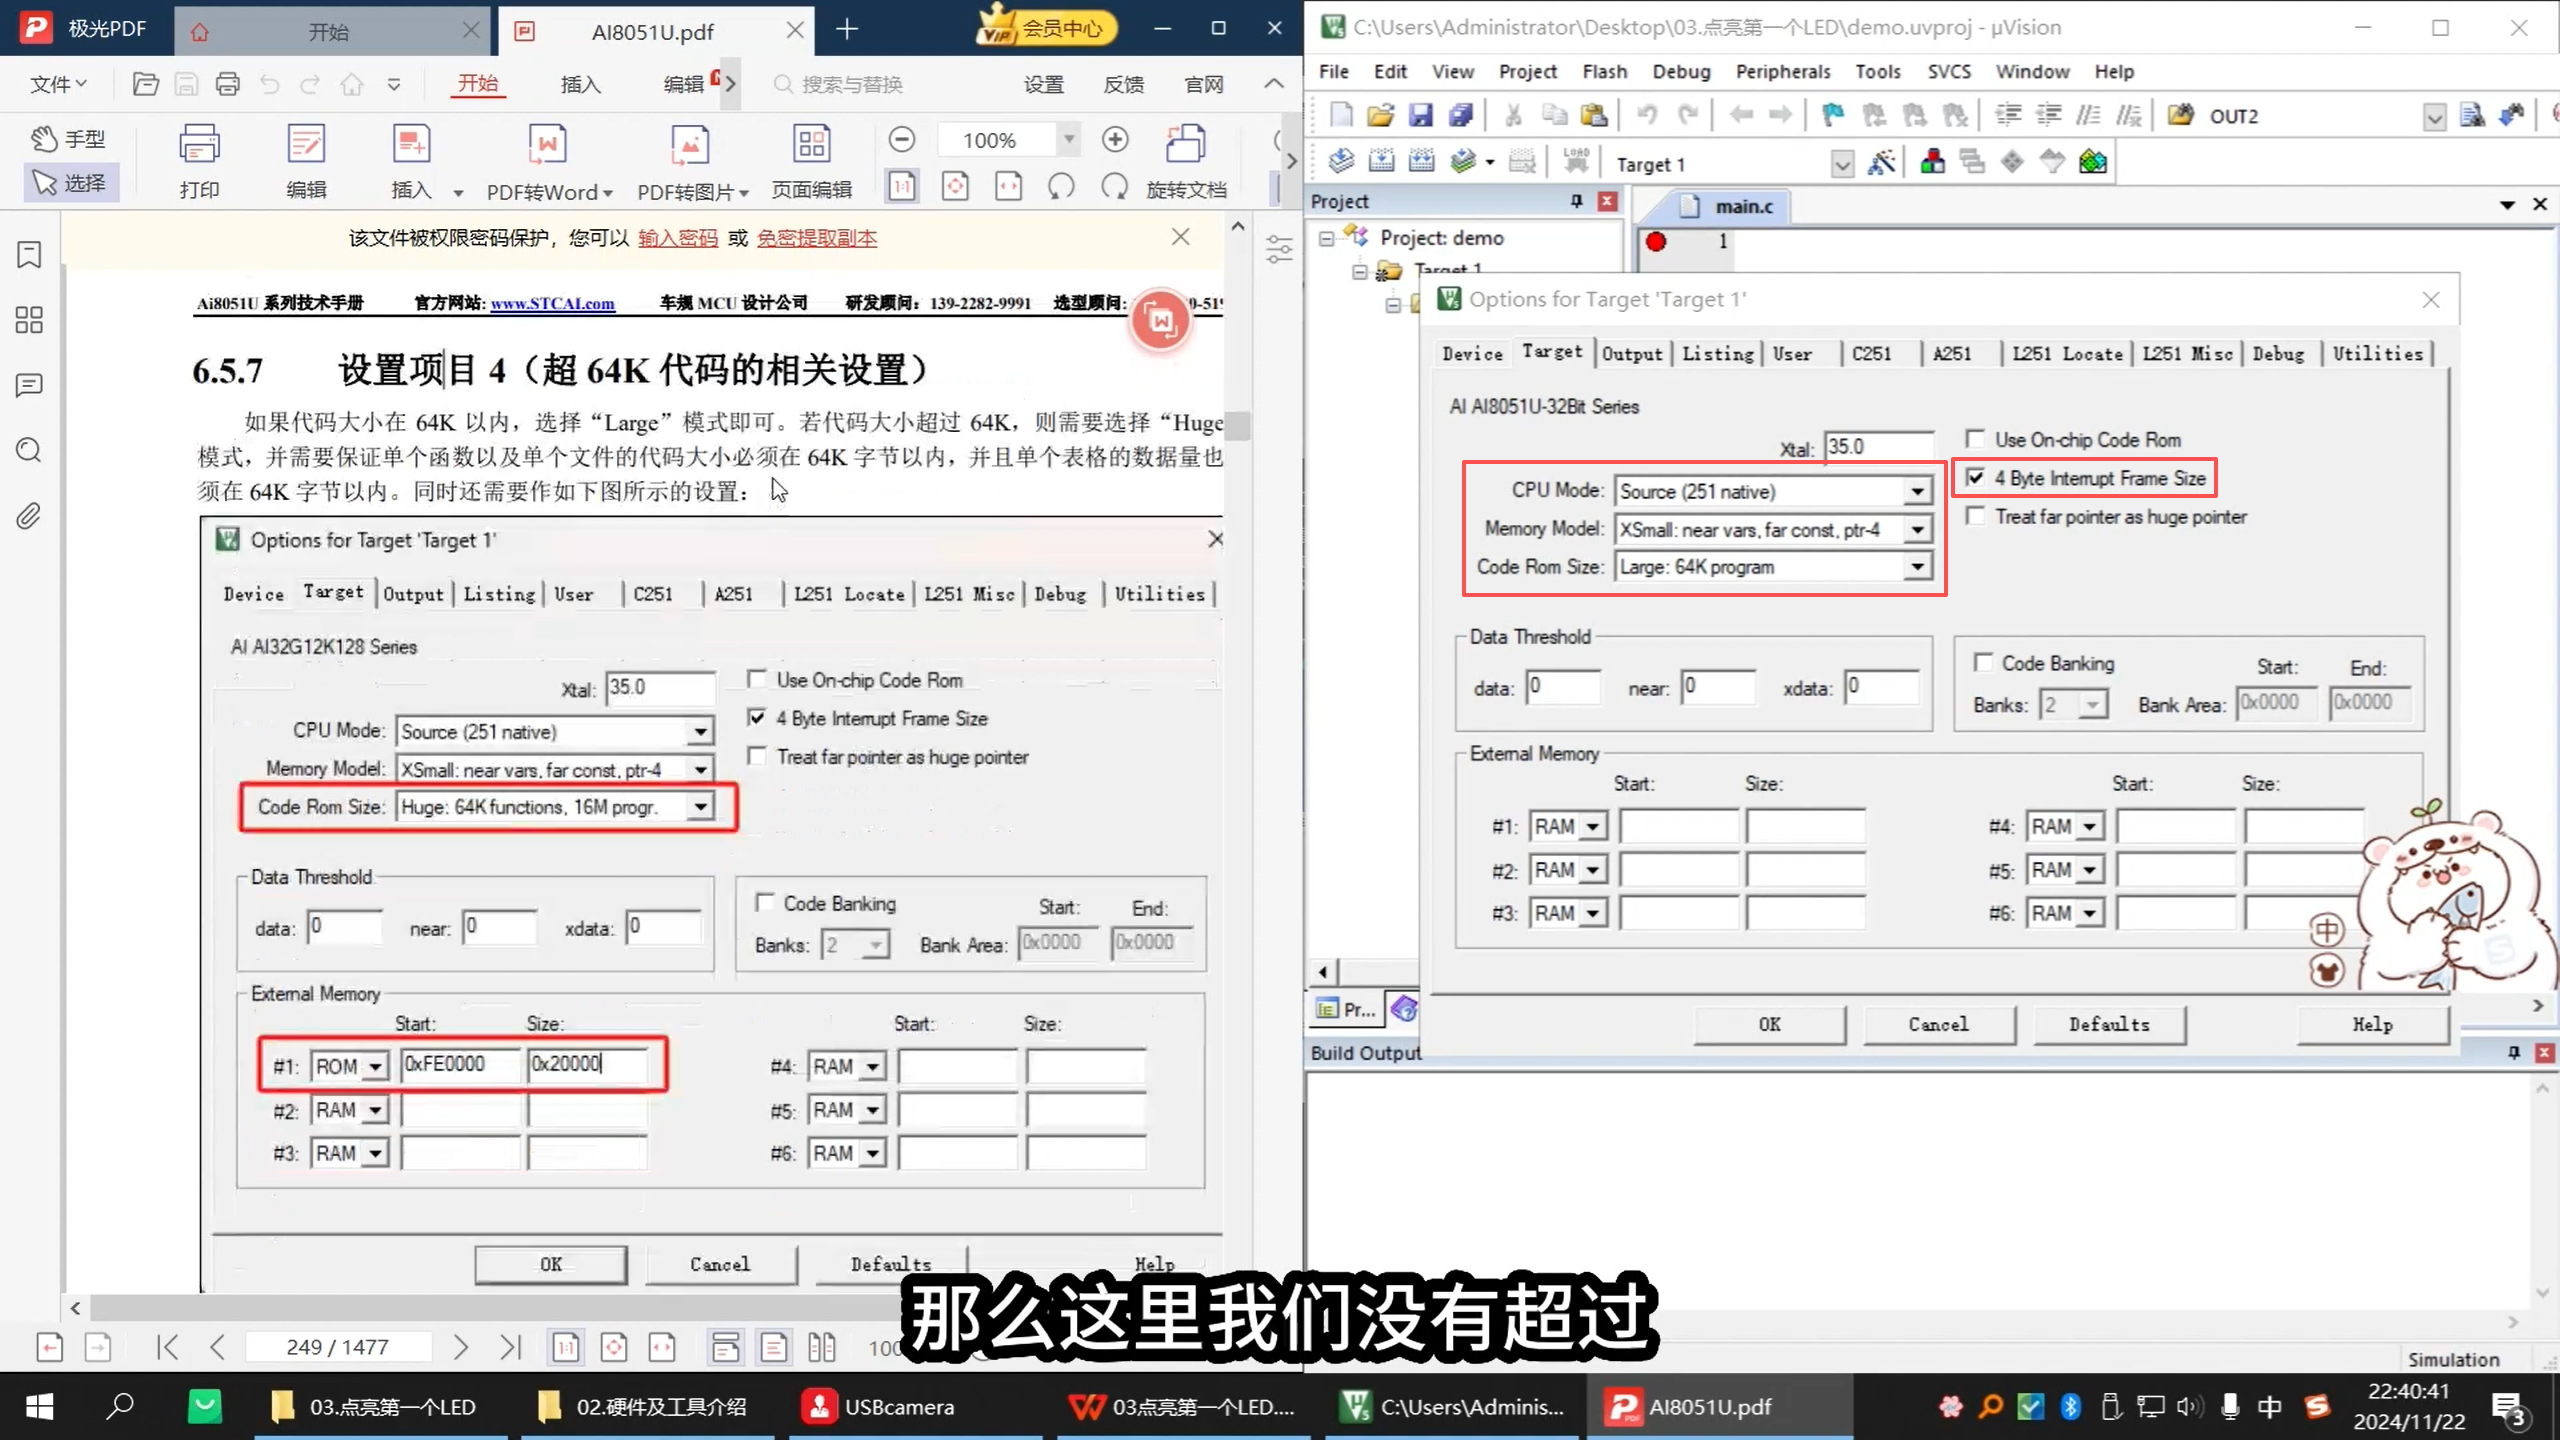Open the PDF转Word conversion tool
Viewport: 2560px width, 1440px height.
tap(546, 160)
